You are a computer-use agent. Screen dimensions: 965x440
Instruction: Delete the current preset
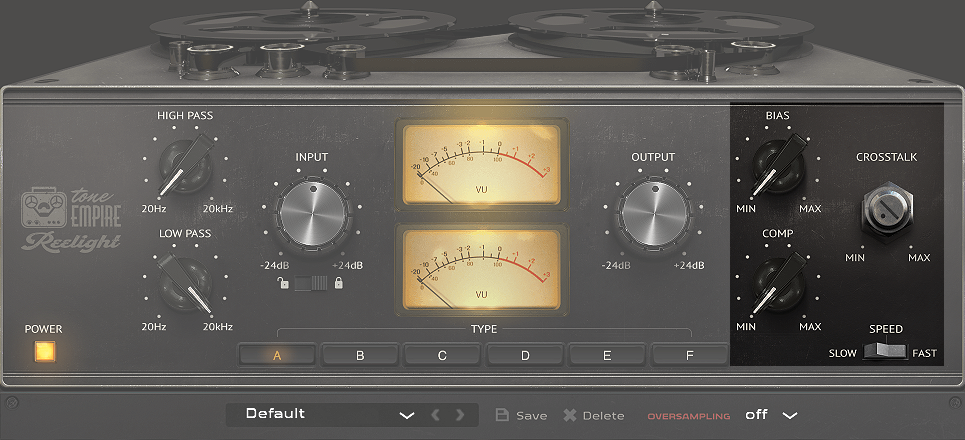point(594,415)
